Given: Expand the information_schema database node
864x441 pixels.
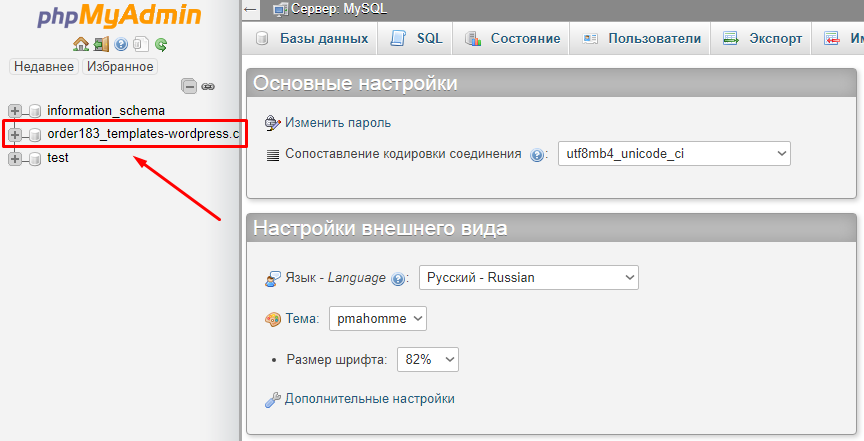Looking at the screenshot, I should click(x=15, y=111).
